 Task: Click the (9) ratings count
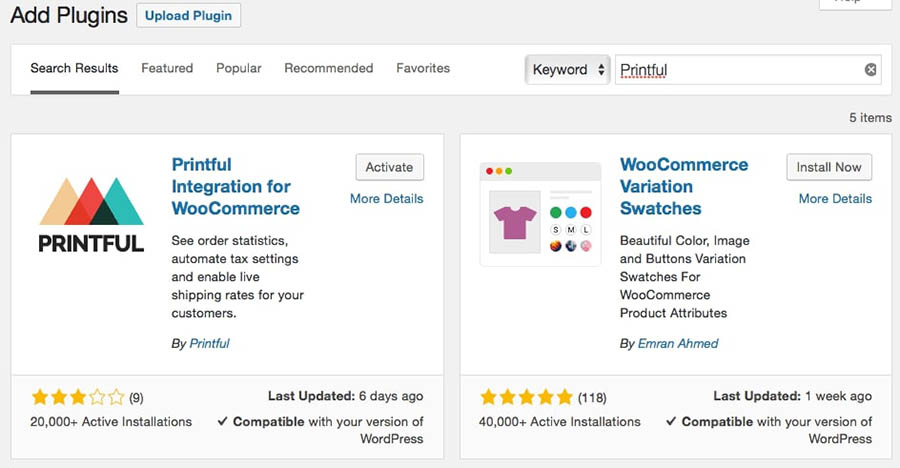click(x=136, y=398)
